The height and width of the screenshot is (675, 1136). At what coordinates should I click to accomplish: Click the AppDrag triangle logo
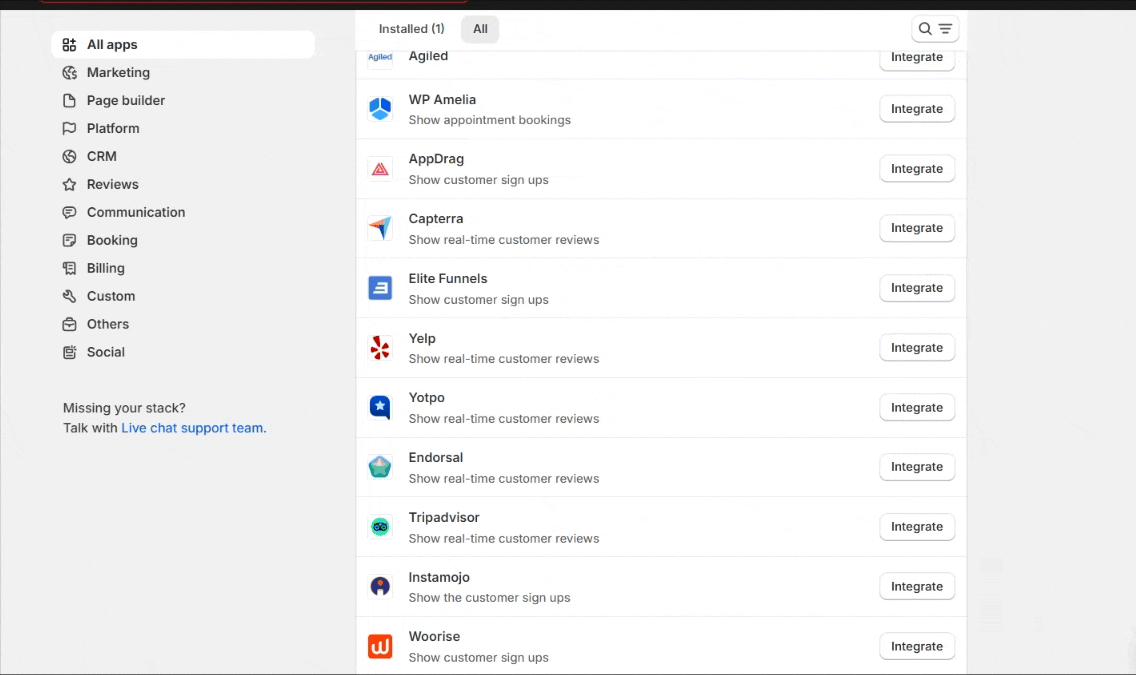click(x=380, y=169)
